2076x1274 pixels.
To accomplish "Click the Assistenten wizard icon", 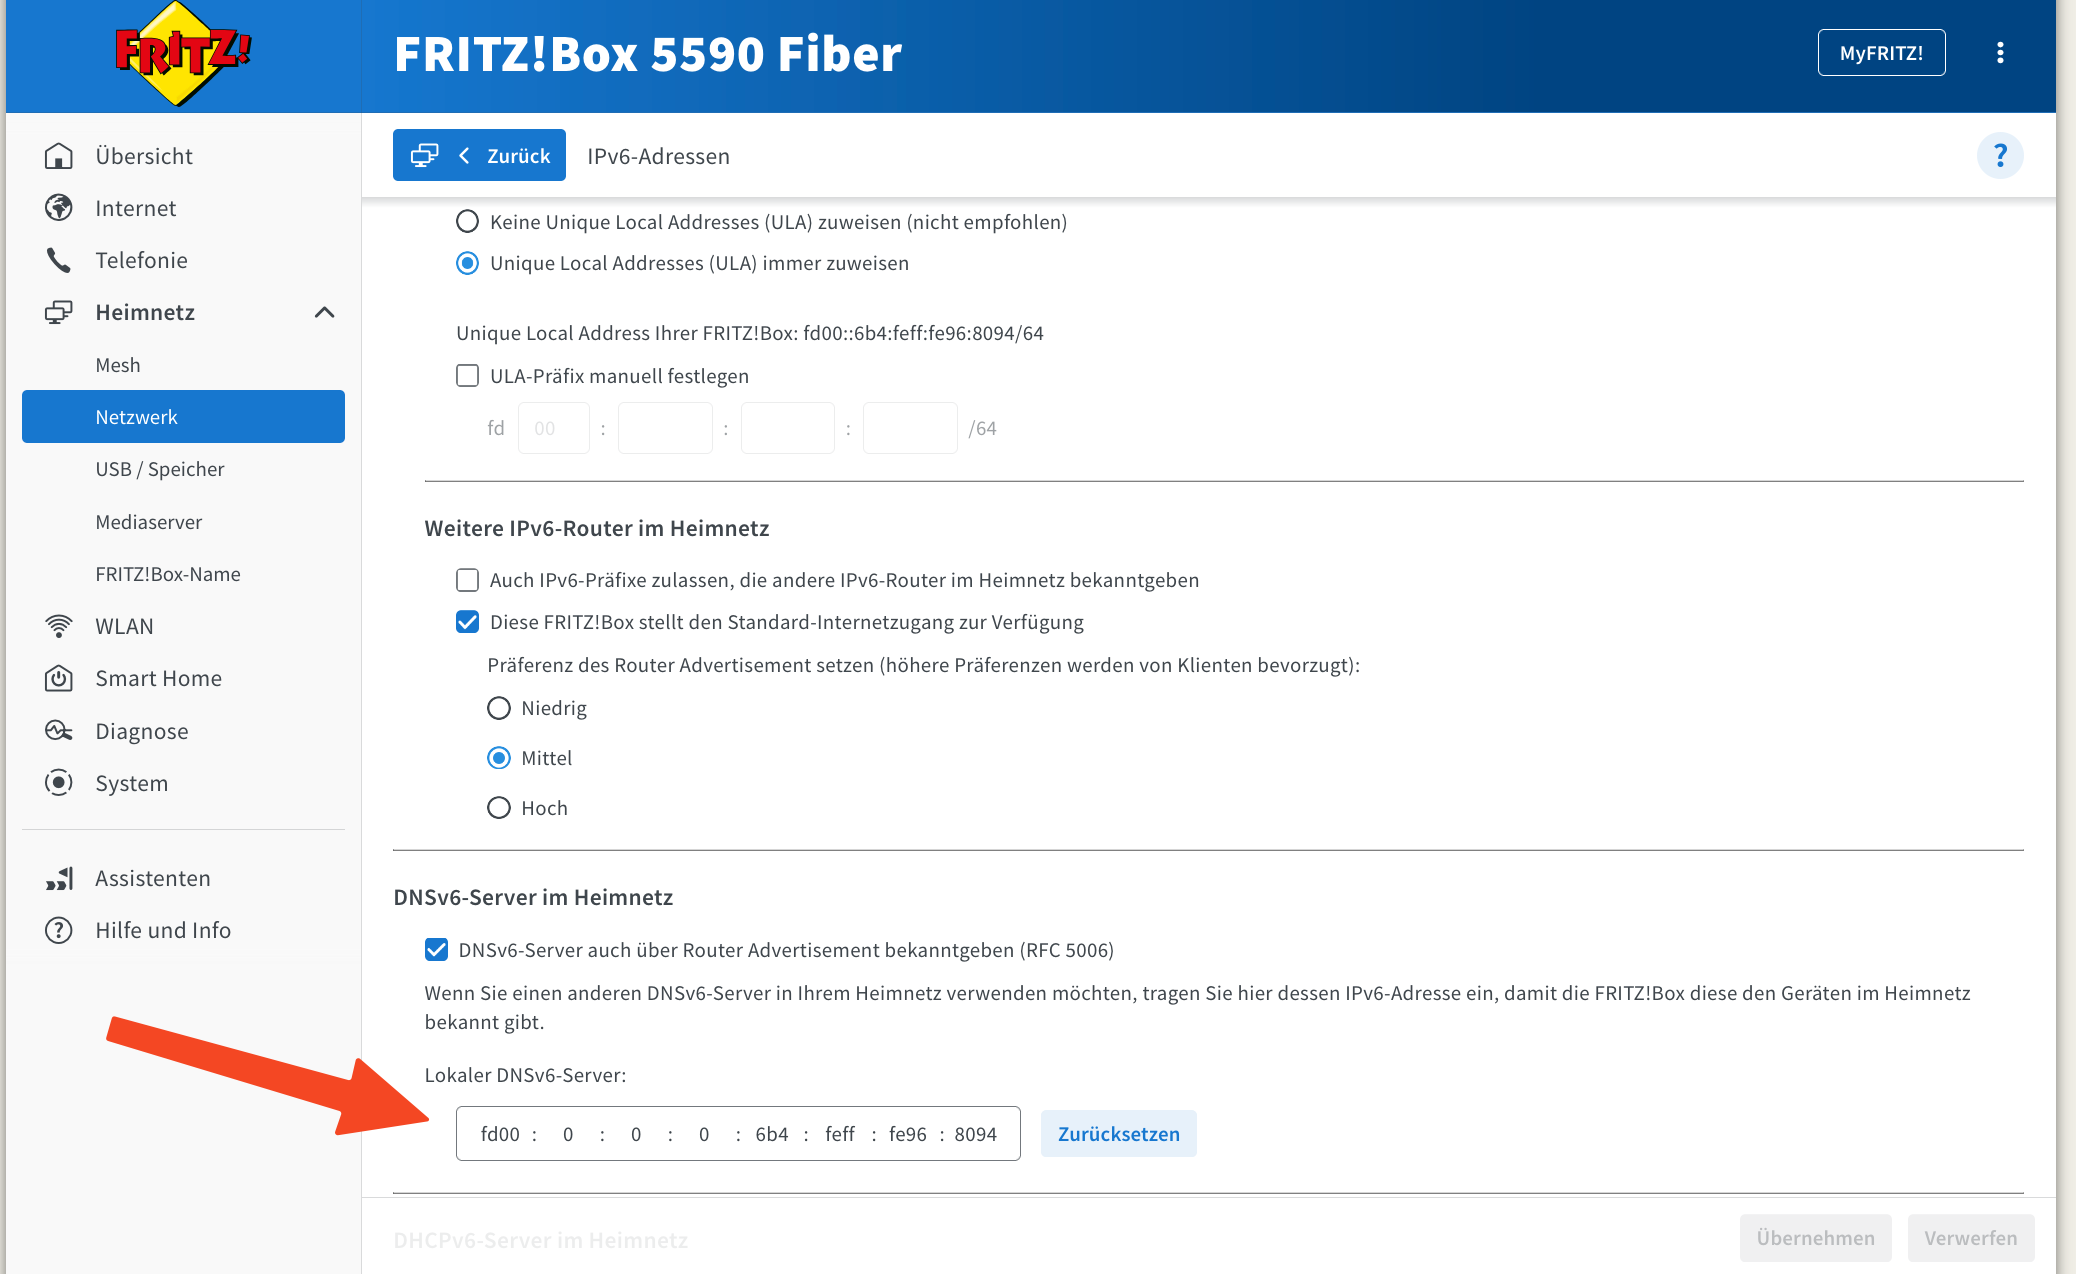I will click(x=59, y=878).
